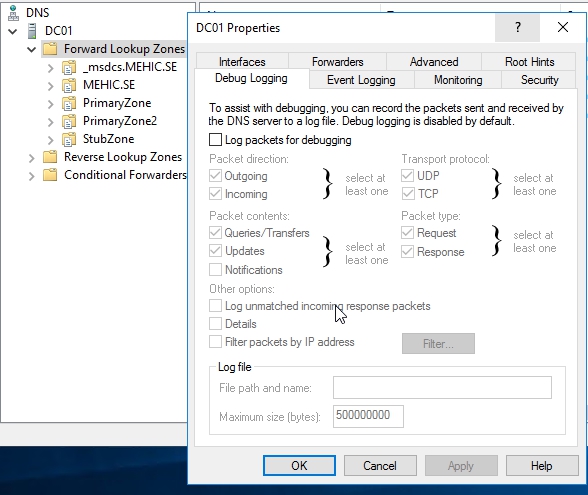
Task: Click the Maximum size (bytes) field
Action: (x=368, y=416)
